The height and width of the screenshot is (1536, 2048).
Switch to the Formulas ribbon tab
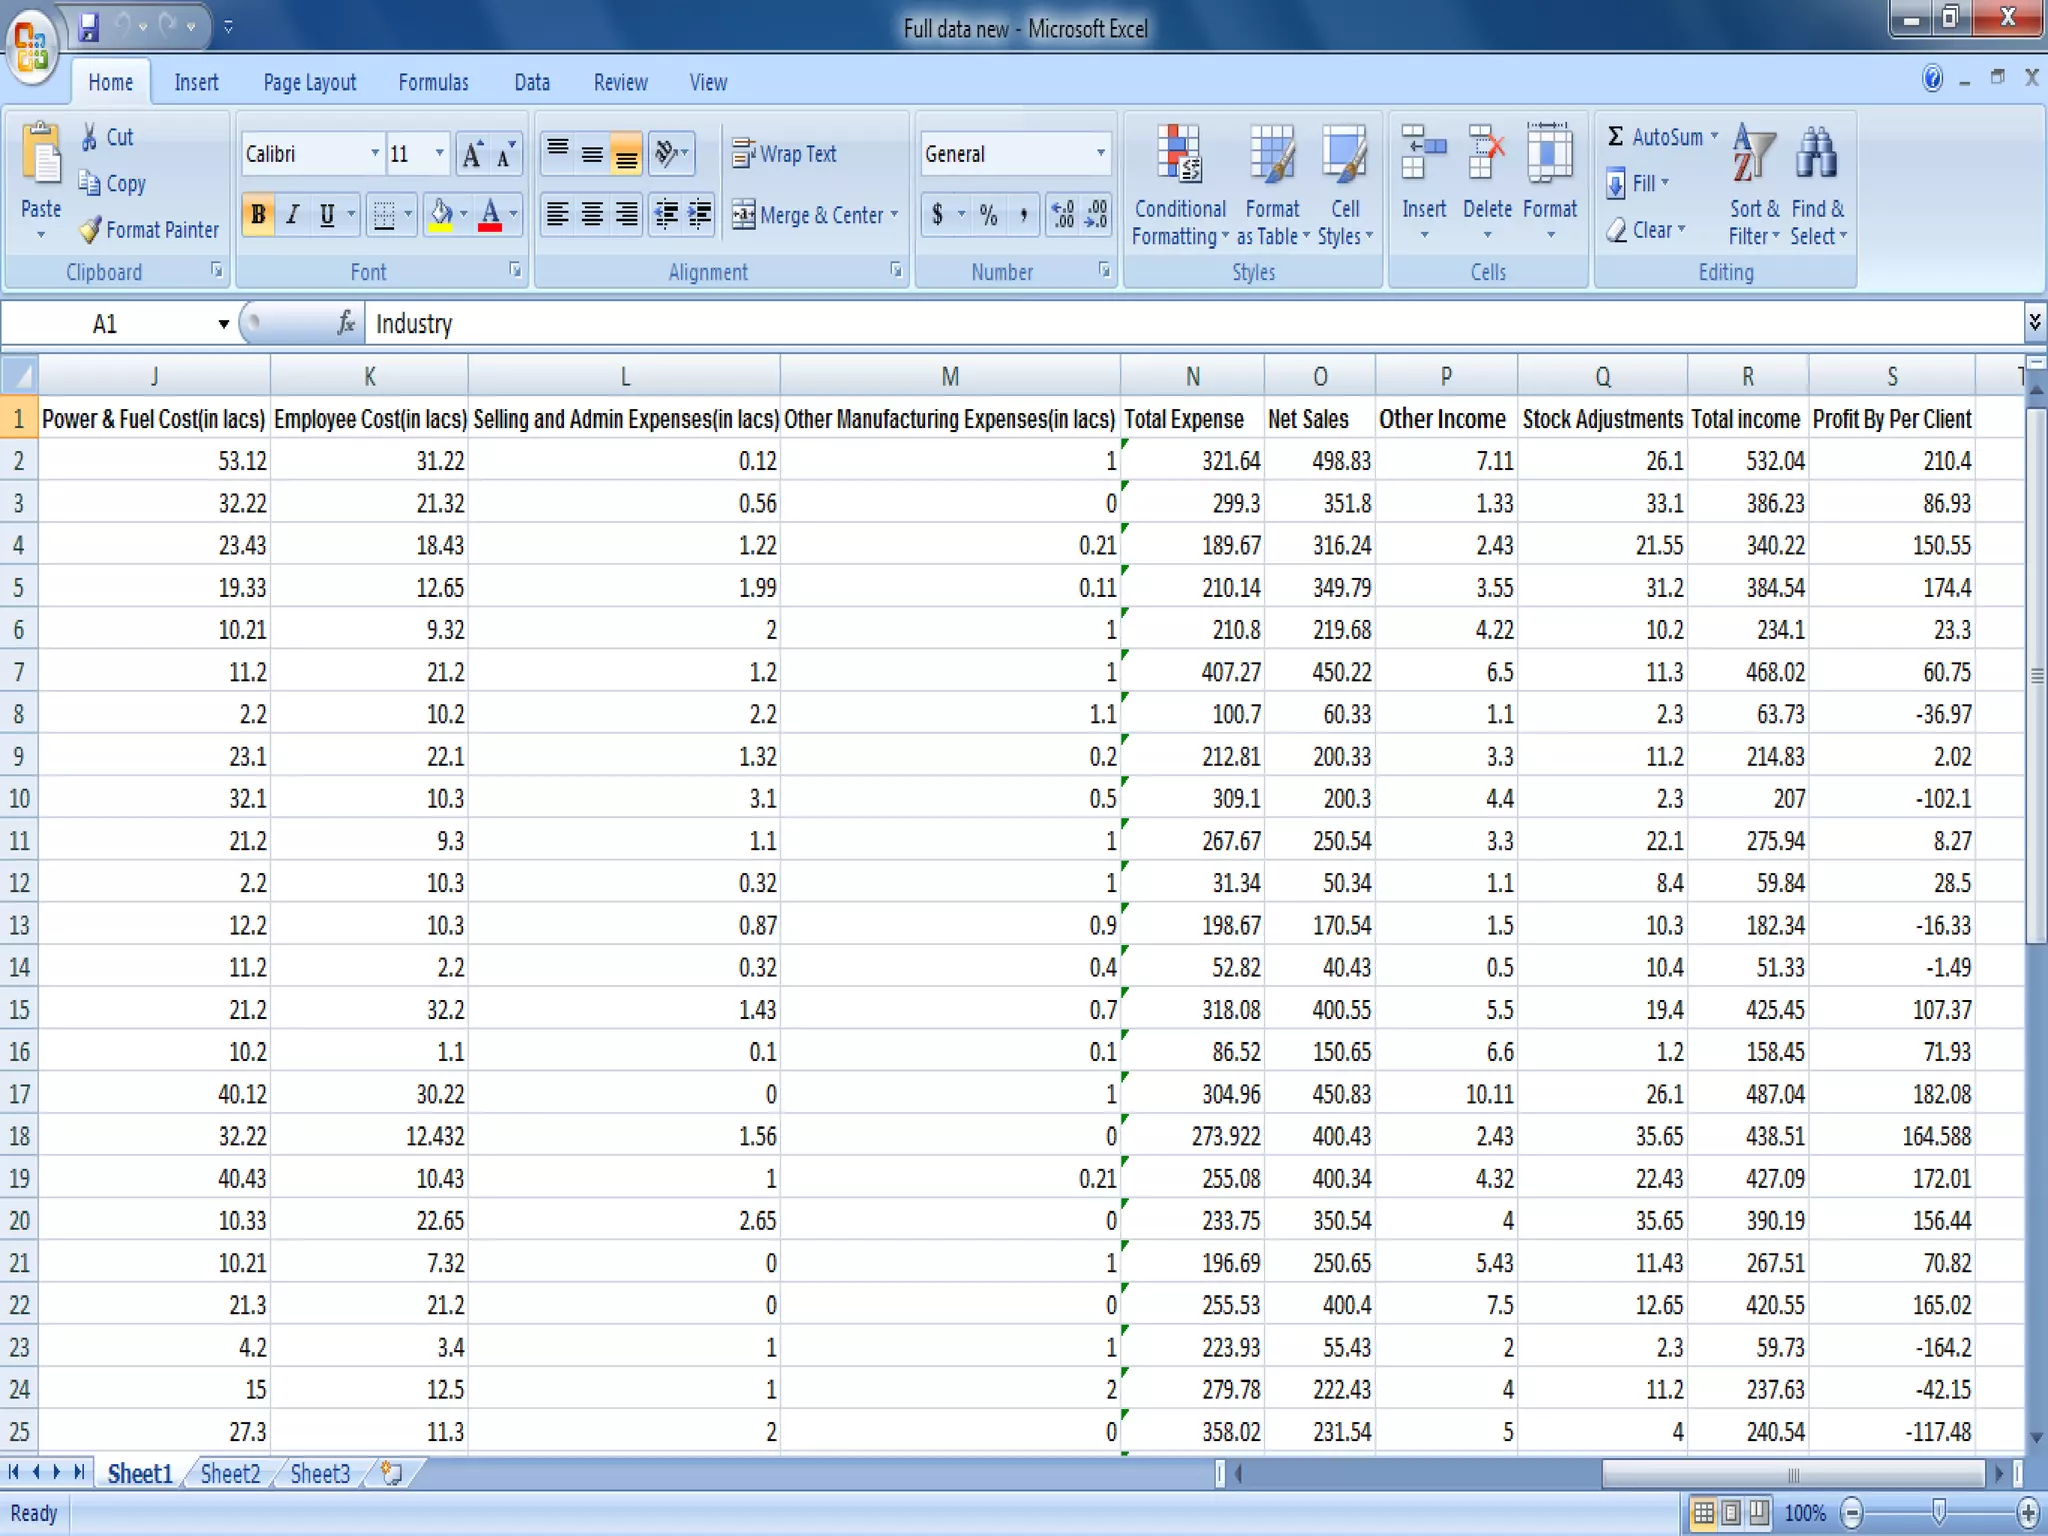[x=433, y=83]
